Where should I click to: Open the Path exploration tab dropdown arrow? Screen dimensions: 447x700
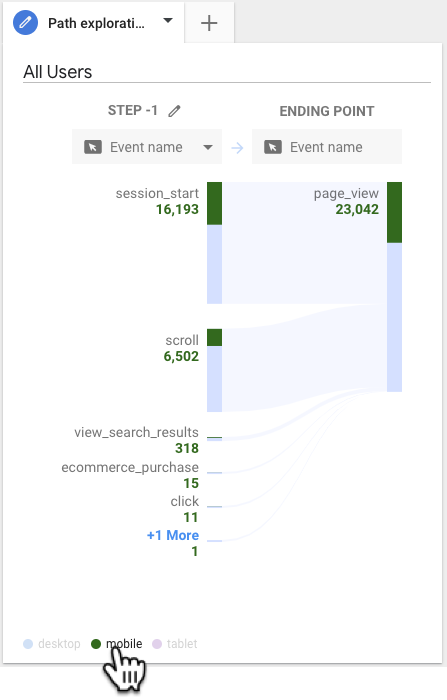[168, 21]
